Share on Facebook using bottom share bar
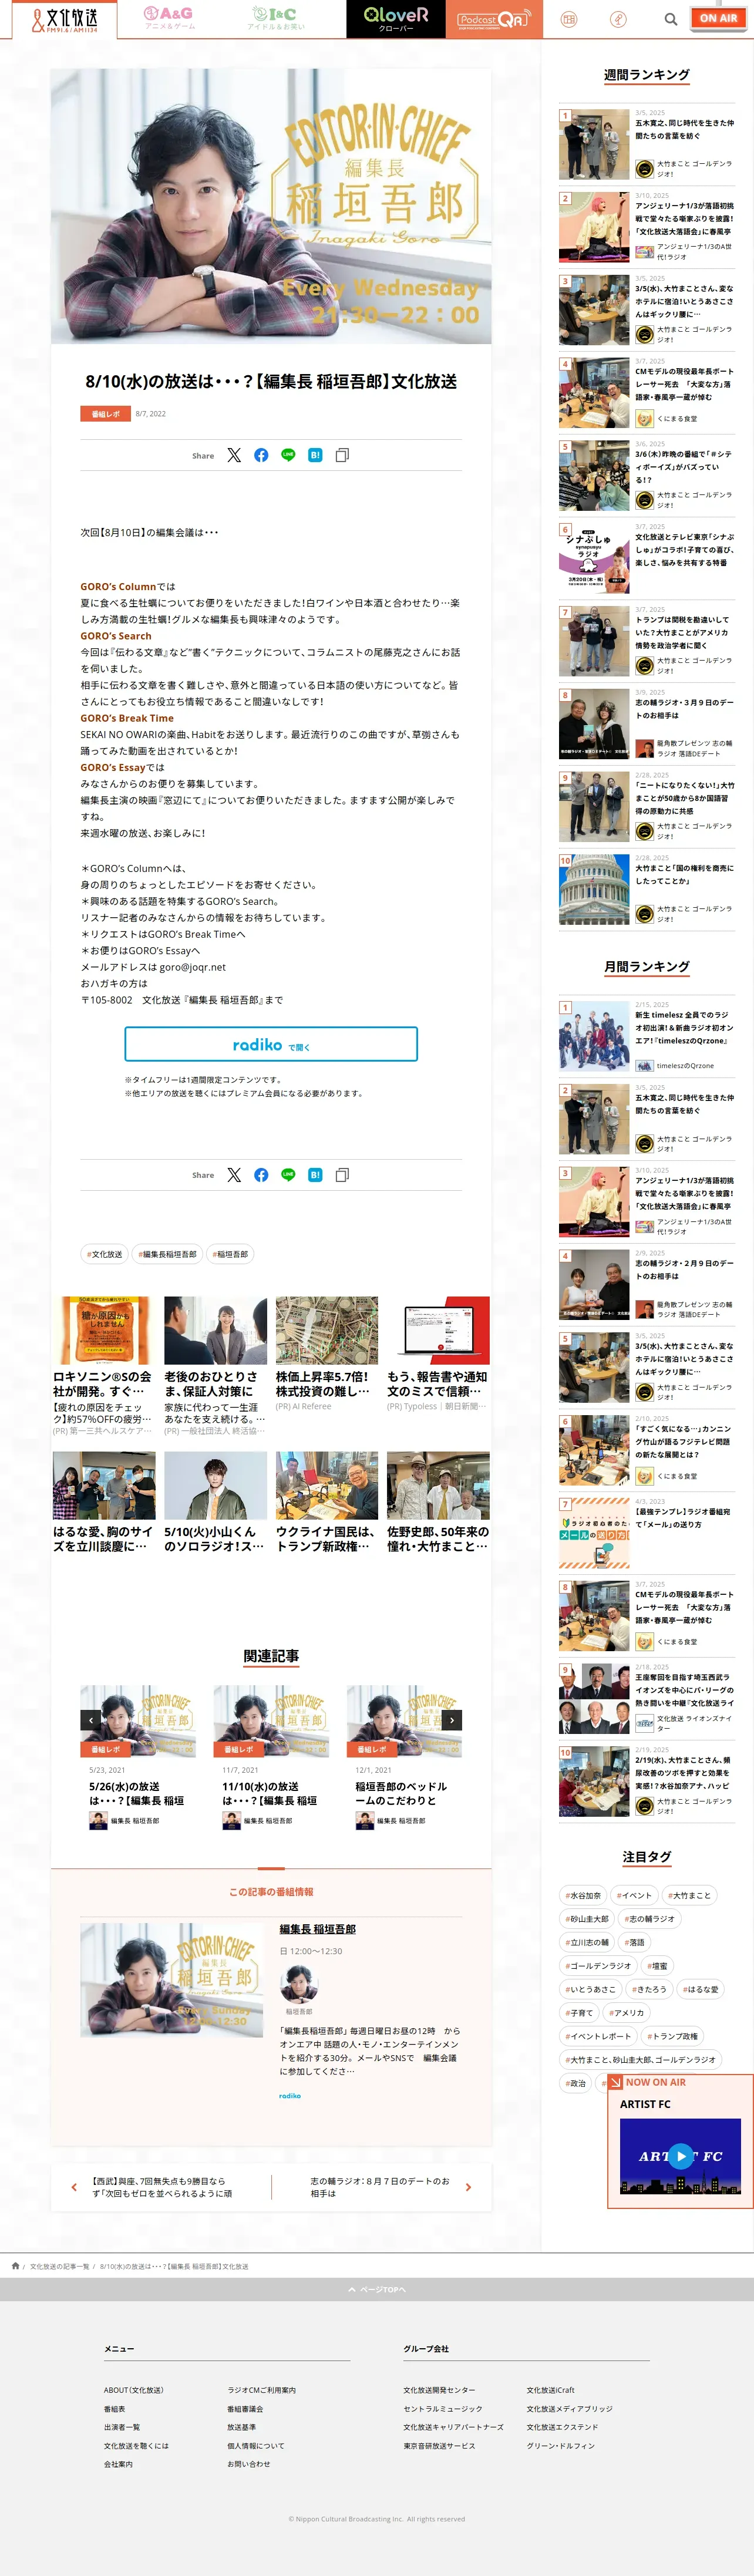754x2576 pixels. [261, 1175]
